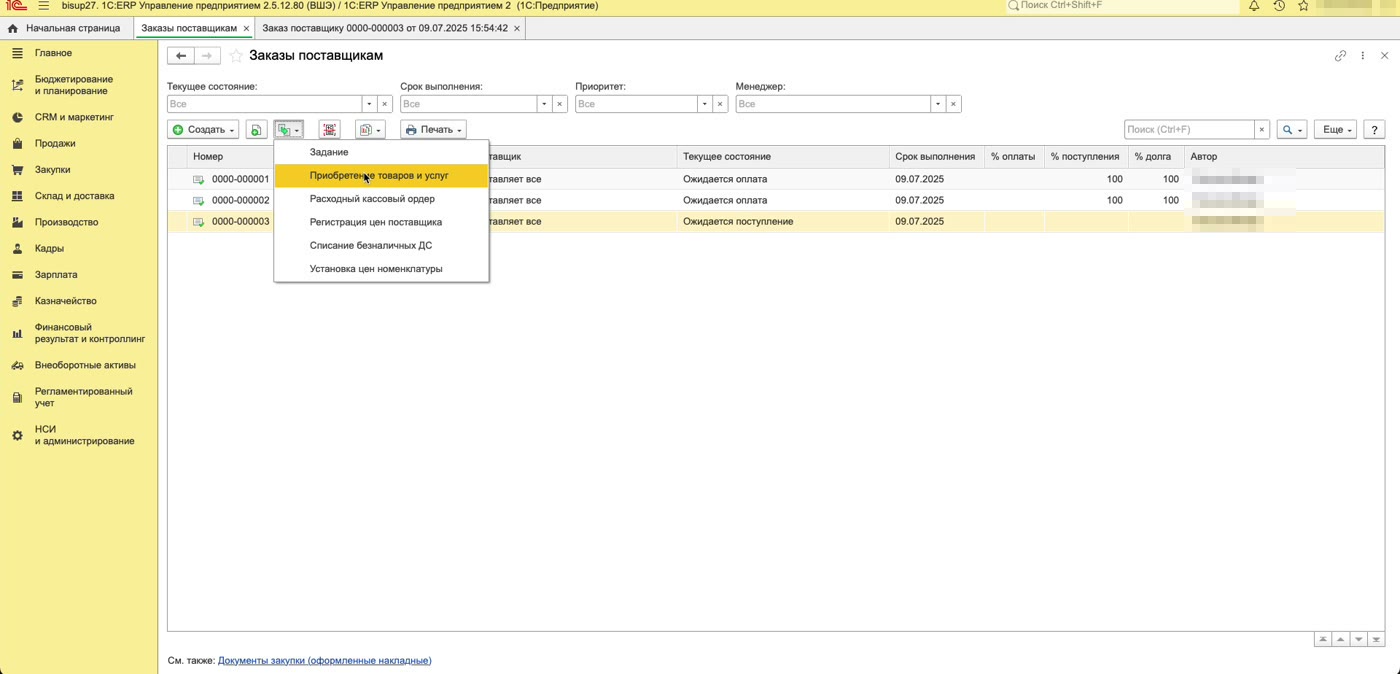The width and height of the screenshot is (1400, 674).
Task: Choose Списание безналичных ДС menu item
Action: [x=381, y=245]
